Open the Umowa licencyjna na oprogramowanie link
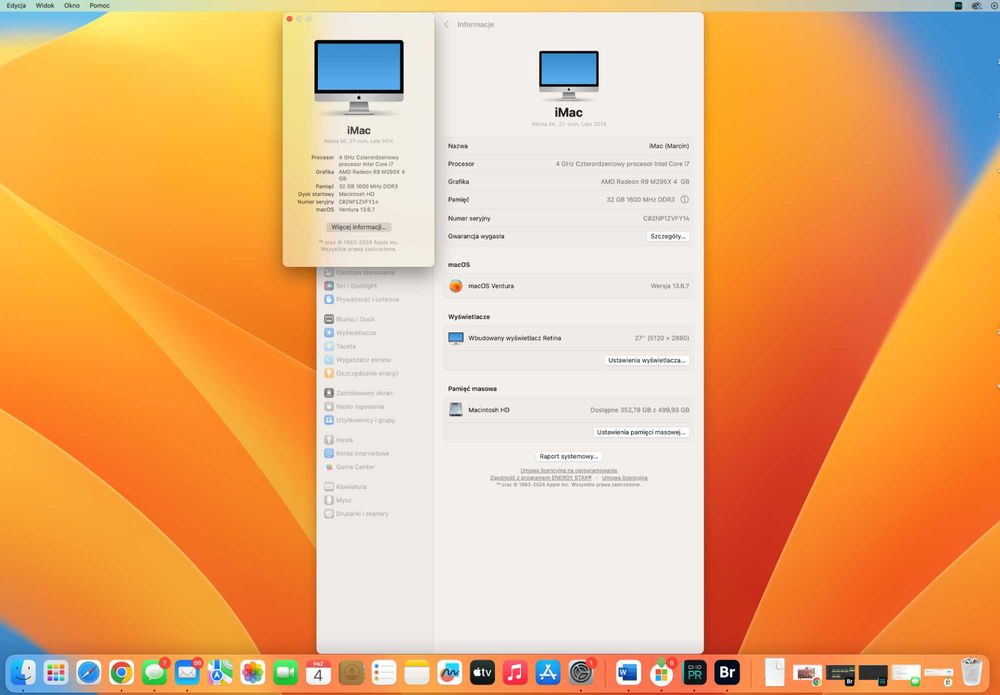 pos(568,470)
